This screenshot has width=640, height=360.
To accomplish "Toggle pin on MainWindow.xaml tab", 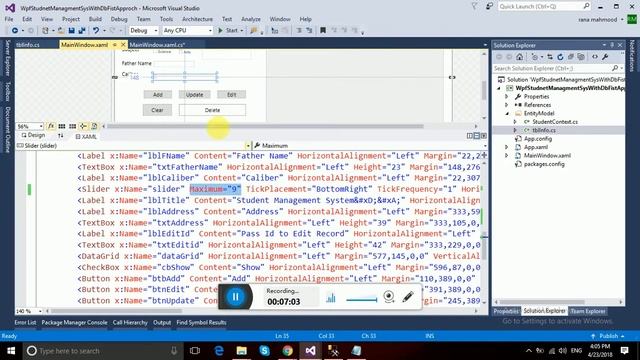I will pos(115,44).
